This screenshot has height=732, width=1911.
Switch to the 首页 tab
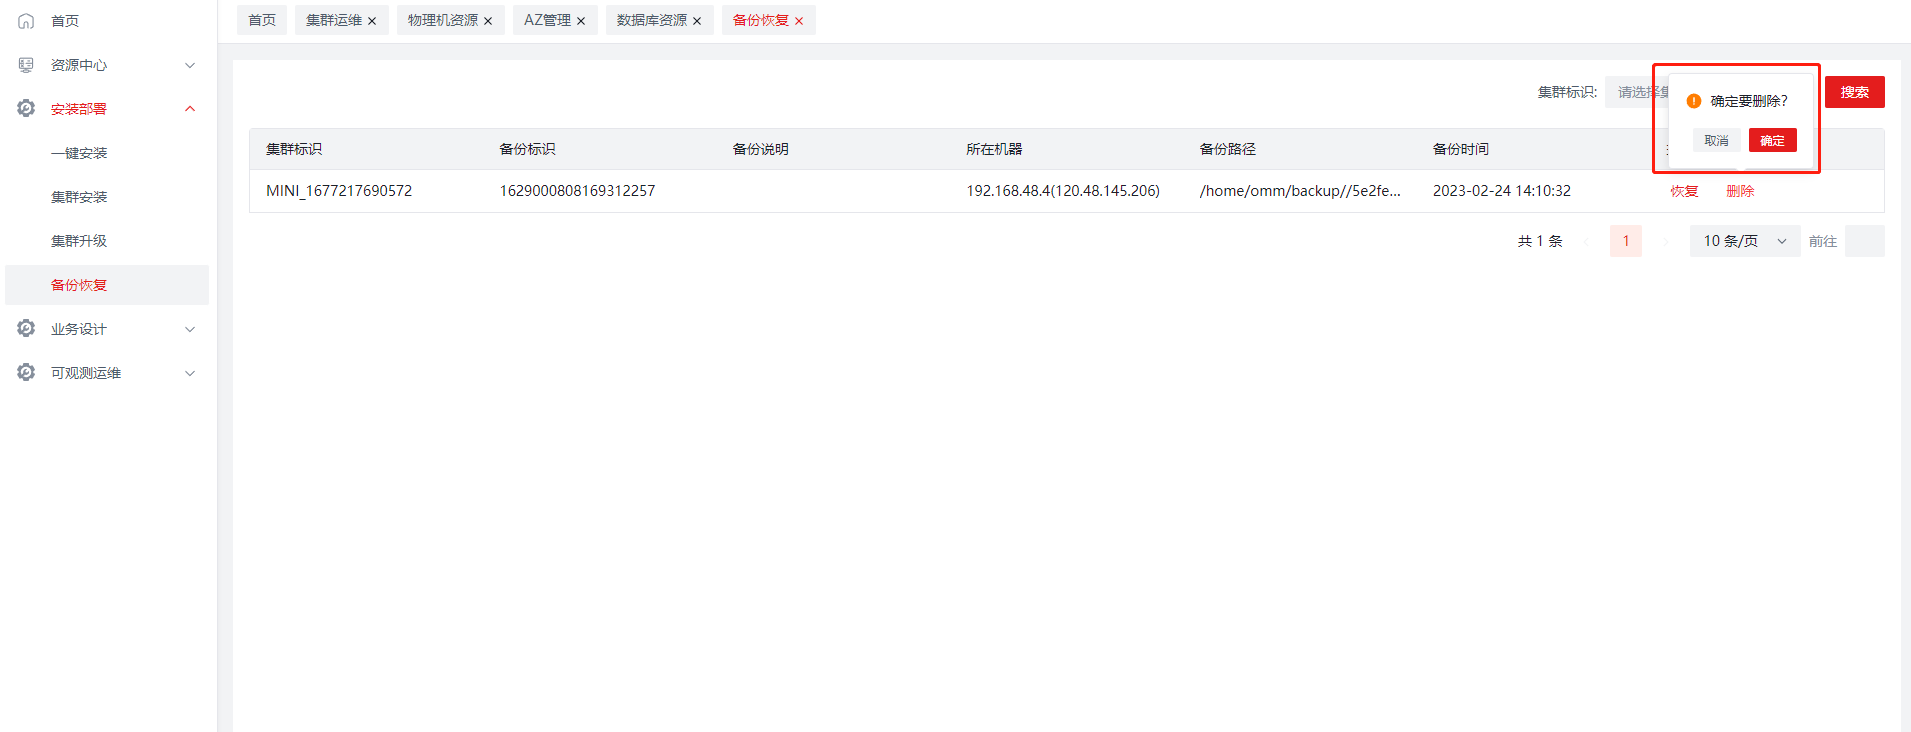(262, 20)
